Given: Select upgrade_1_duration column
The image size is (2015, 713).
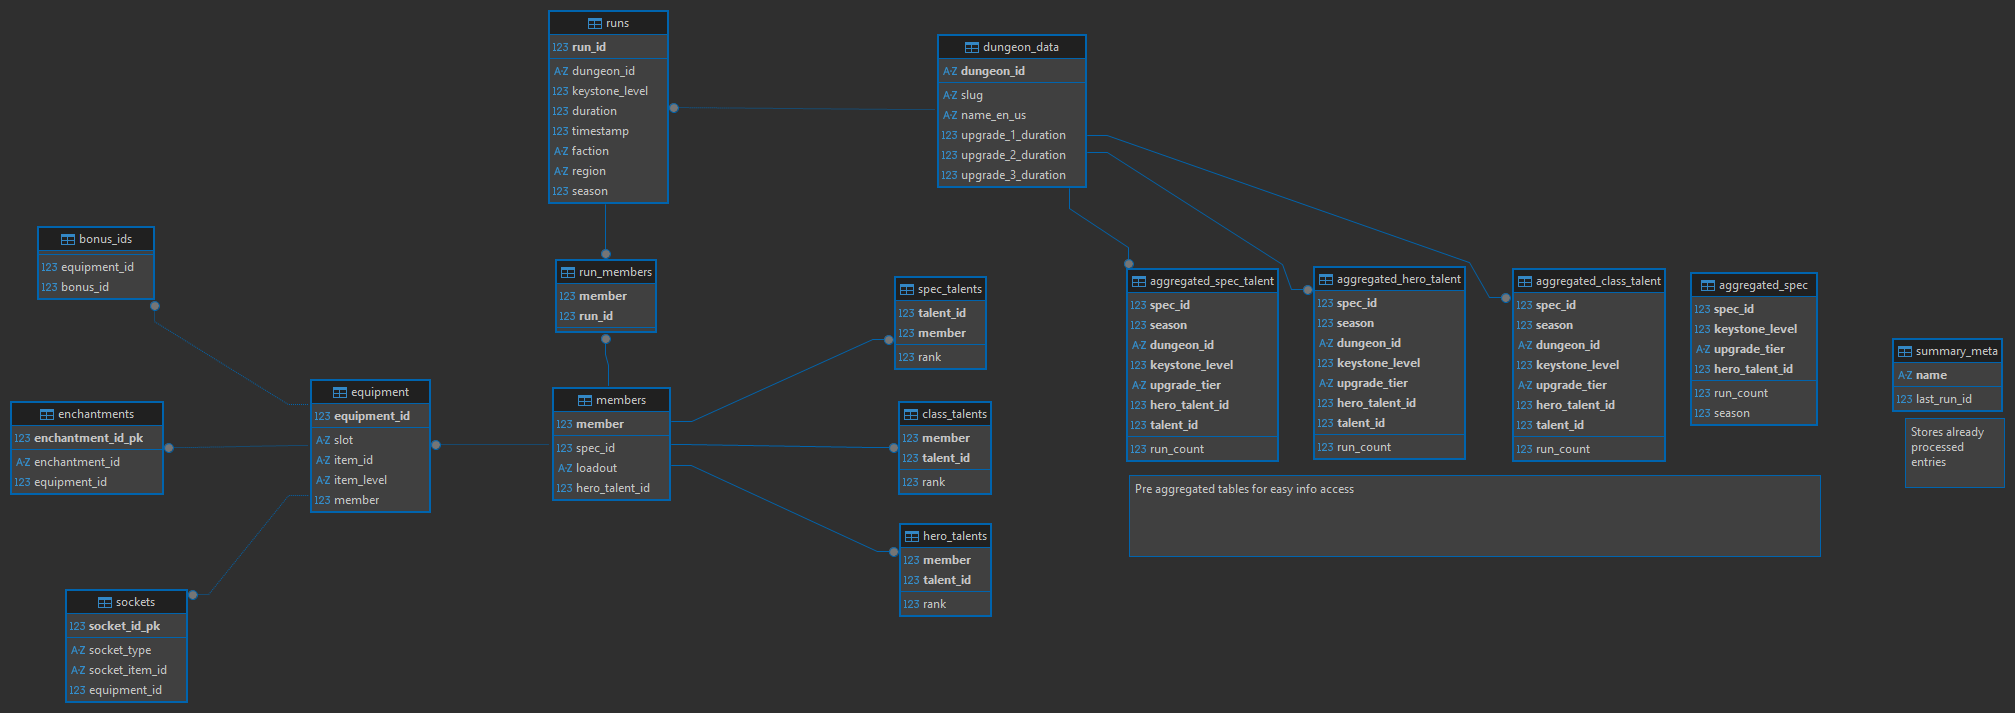Looking at the screenshot, I should click(x=1012, y=135).
